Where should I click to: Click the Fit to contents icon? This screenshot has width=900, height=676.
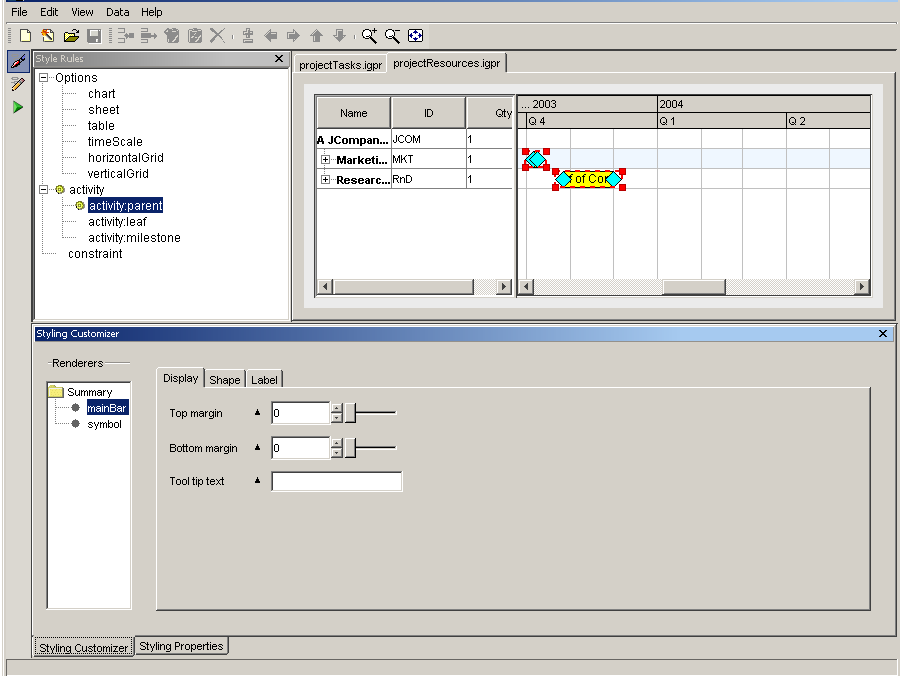pos(416,36)
